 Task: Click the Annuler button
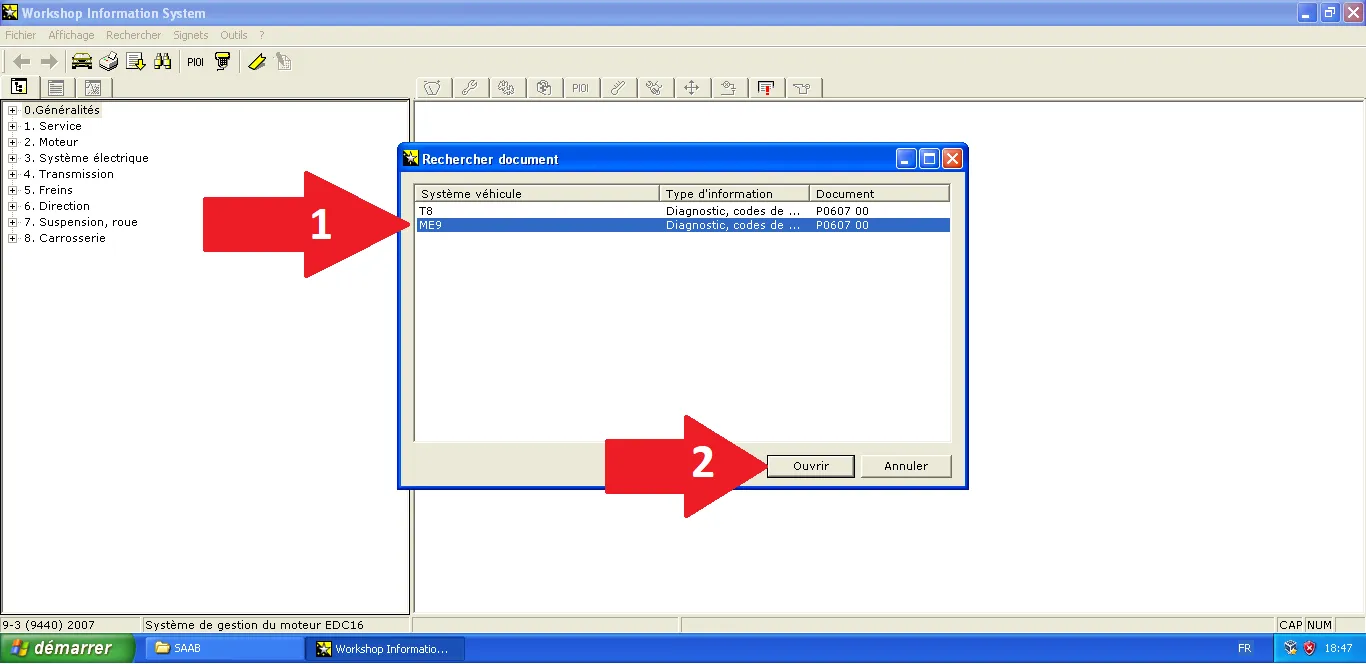click(906, 466)
